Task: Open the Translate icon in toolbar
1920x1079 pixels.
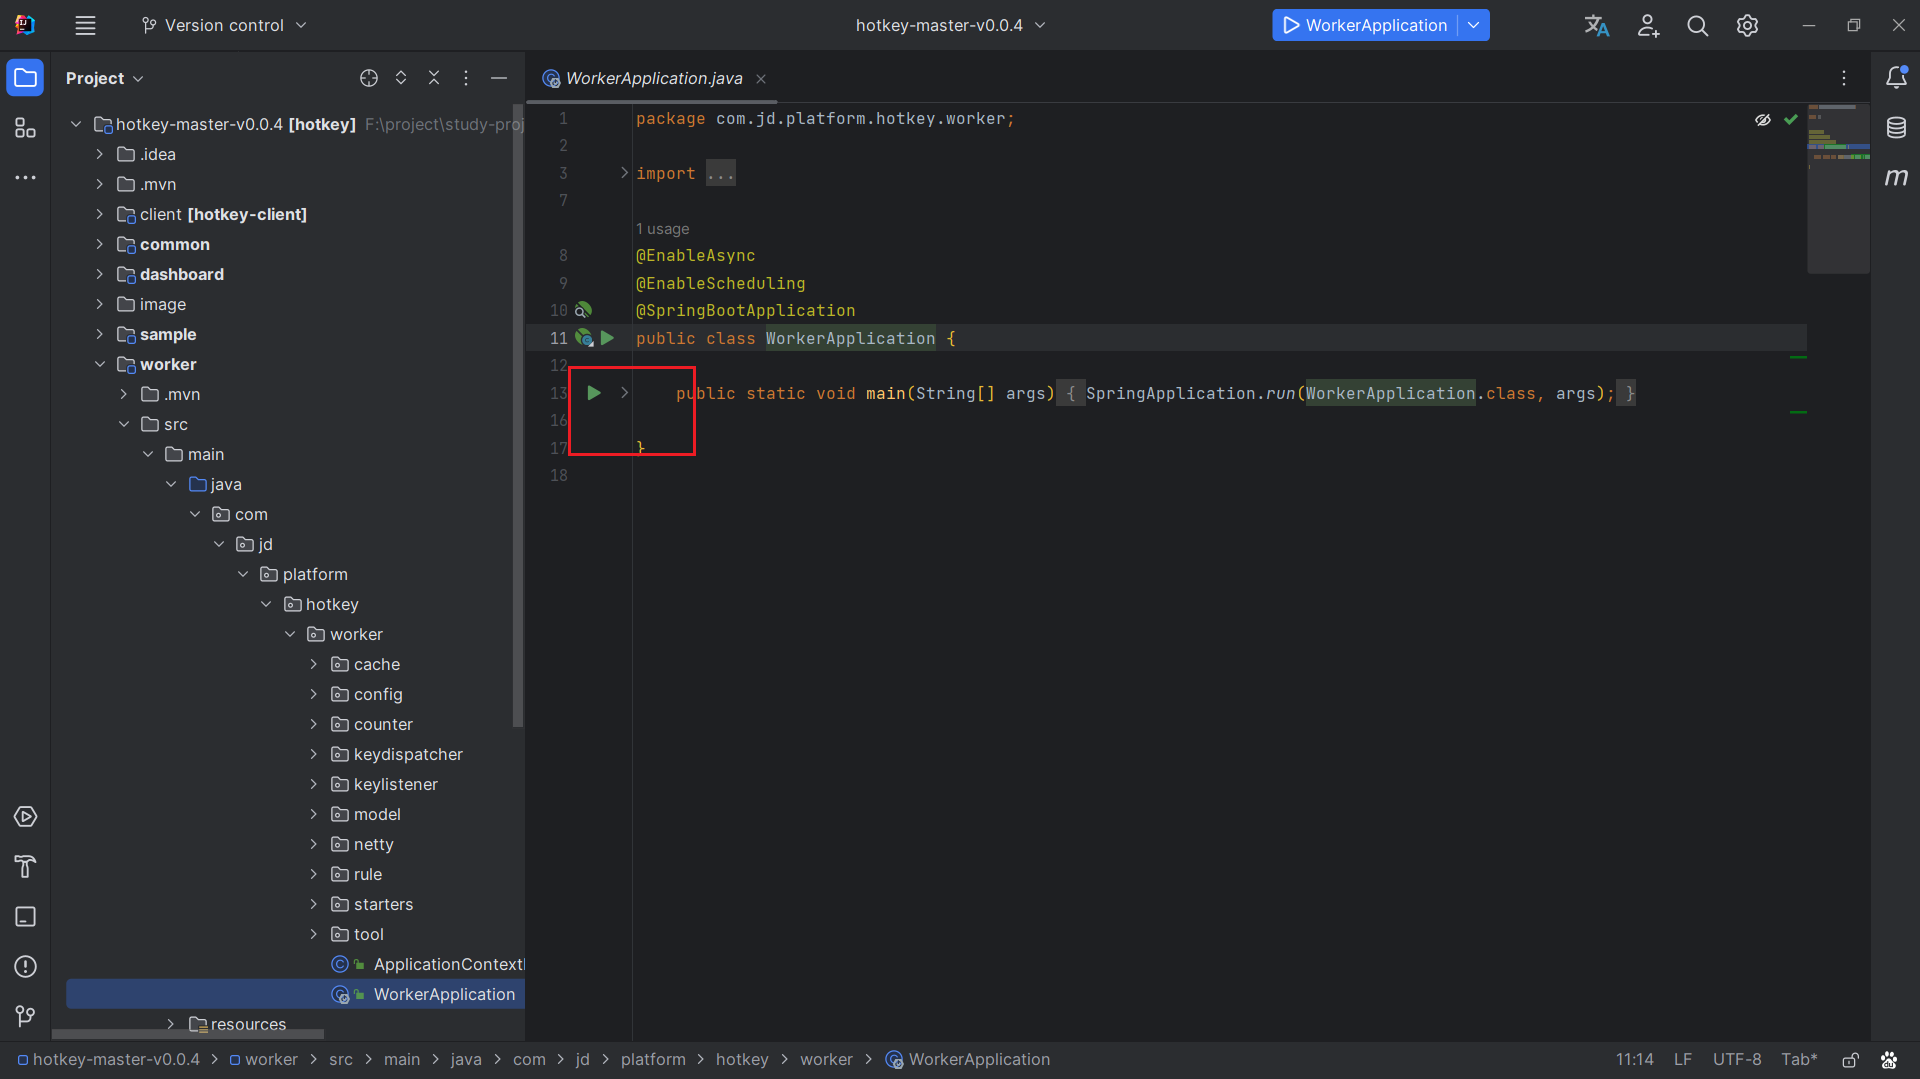Action: [1597, 26]
